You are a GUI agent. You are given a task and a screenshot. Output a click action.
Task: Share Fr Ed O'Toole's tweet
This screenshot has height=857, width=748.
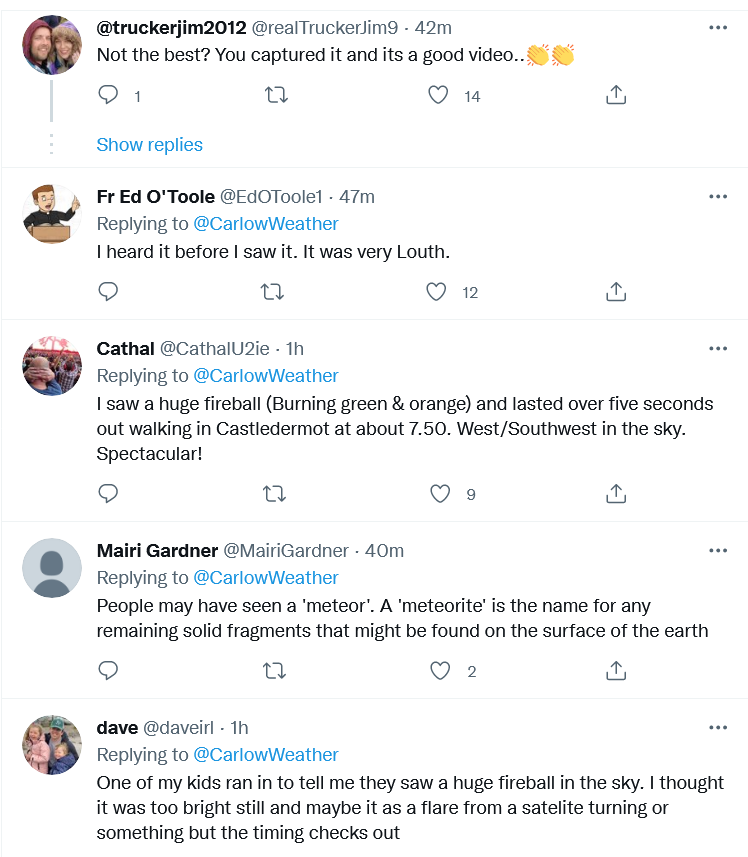(617, 292)
